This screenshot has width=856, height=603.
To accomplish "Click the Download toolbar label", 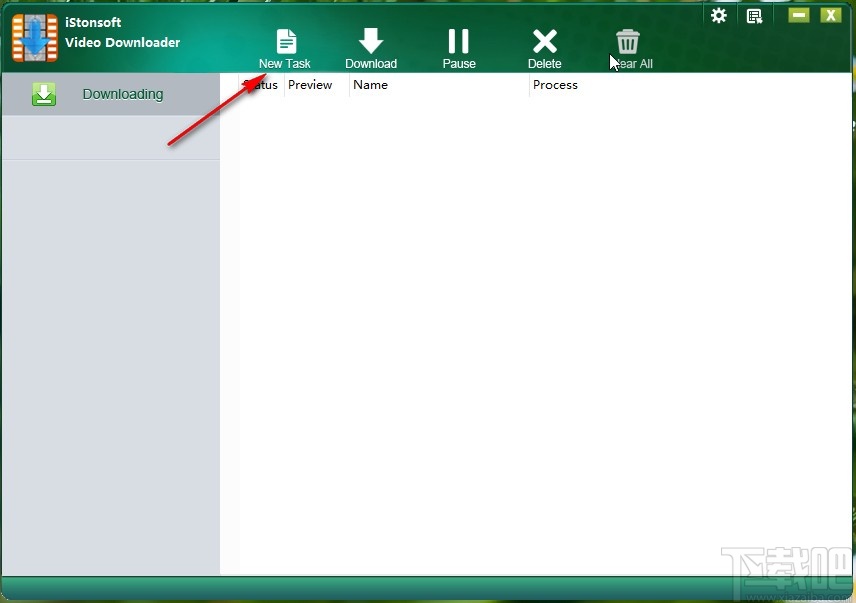I will tap(371, 62).
